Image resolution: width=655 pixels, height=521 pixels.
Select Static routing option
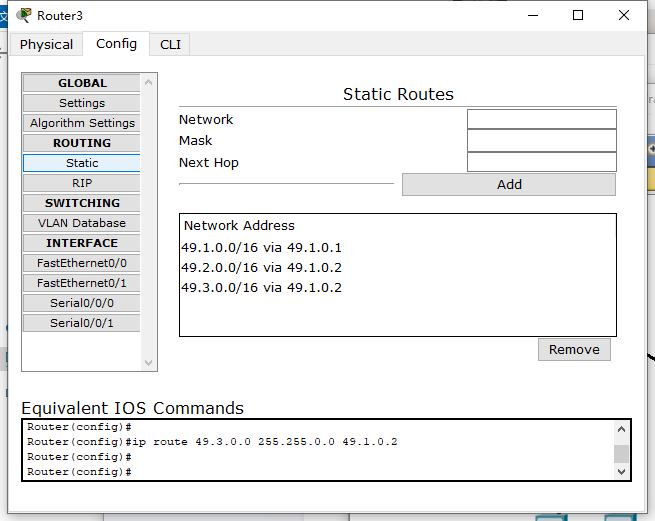(x=82, y=163)
